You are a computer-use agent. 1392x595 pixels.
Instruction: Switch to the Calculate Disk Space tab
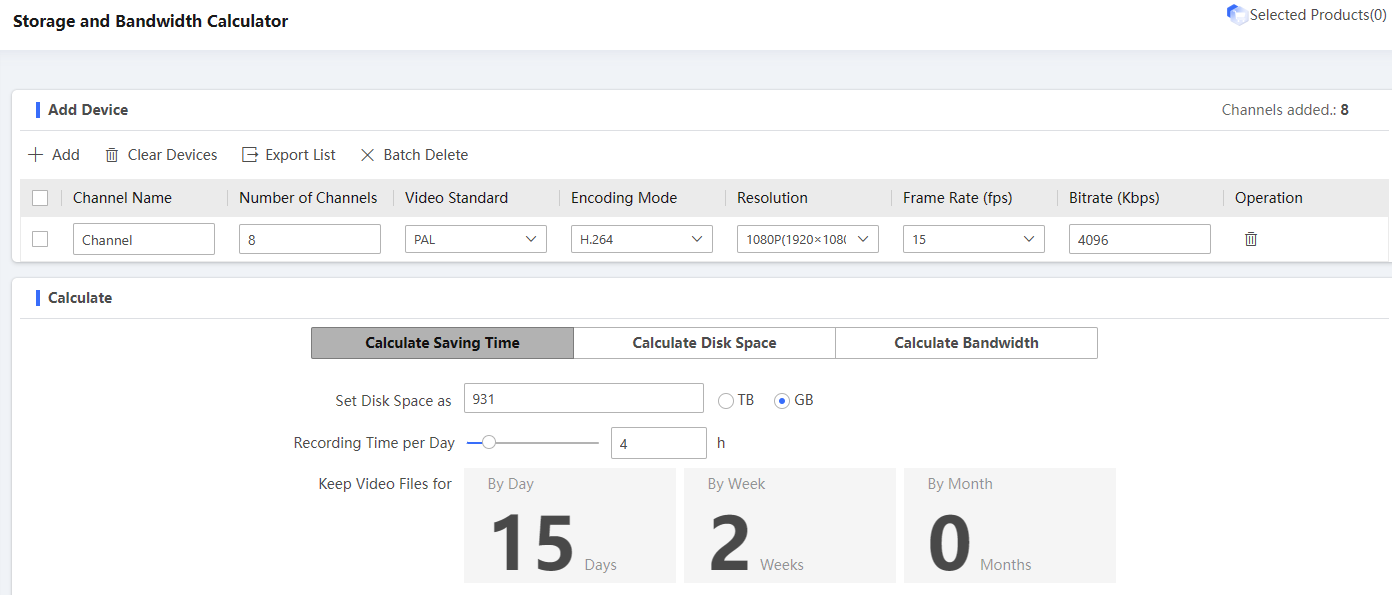pyautogui.click(x=704, y=343)
